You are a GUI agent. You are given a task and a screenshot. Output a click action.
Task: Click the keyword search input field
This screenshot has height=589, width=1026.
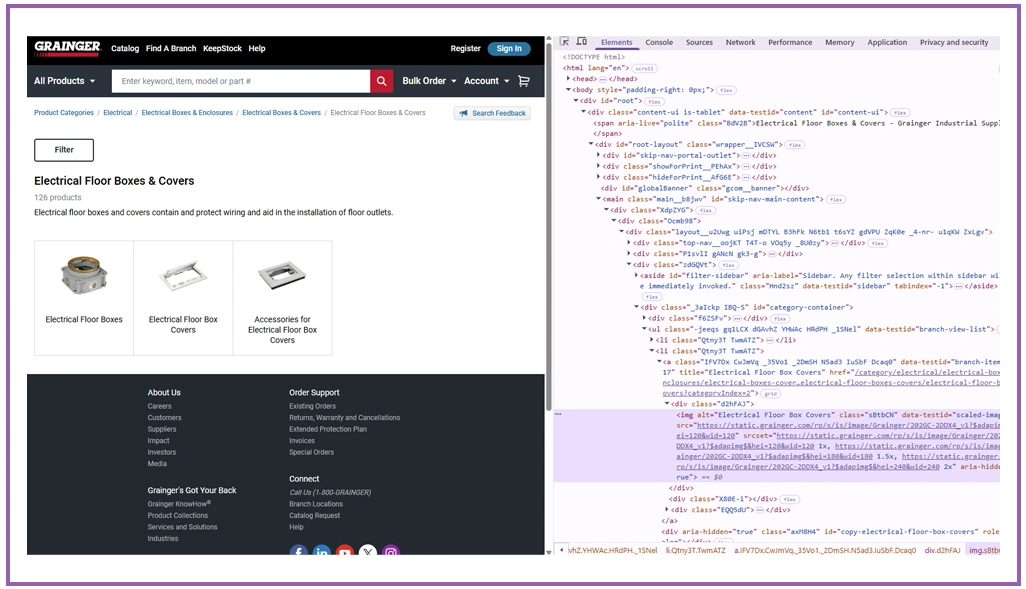click(240, 81)
